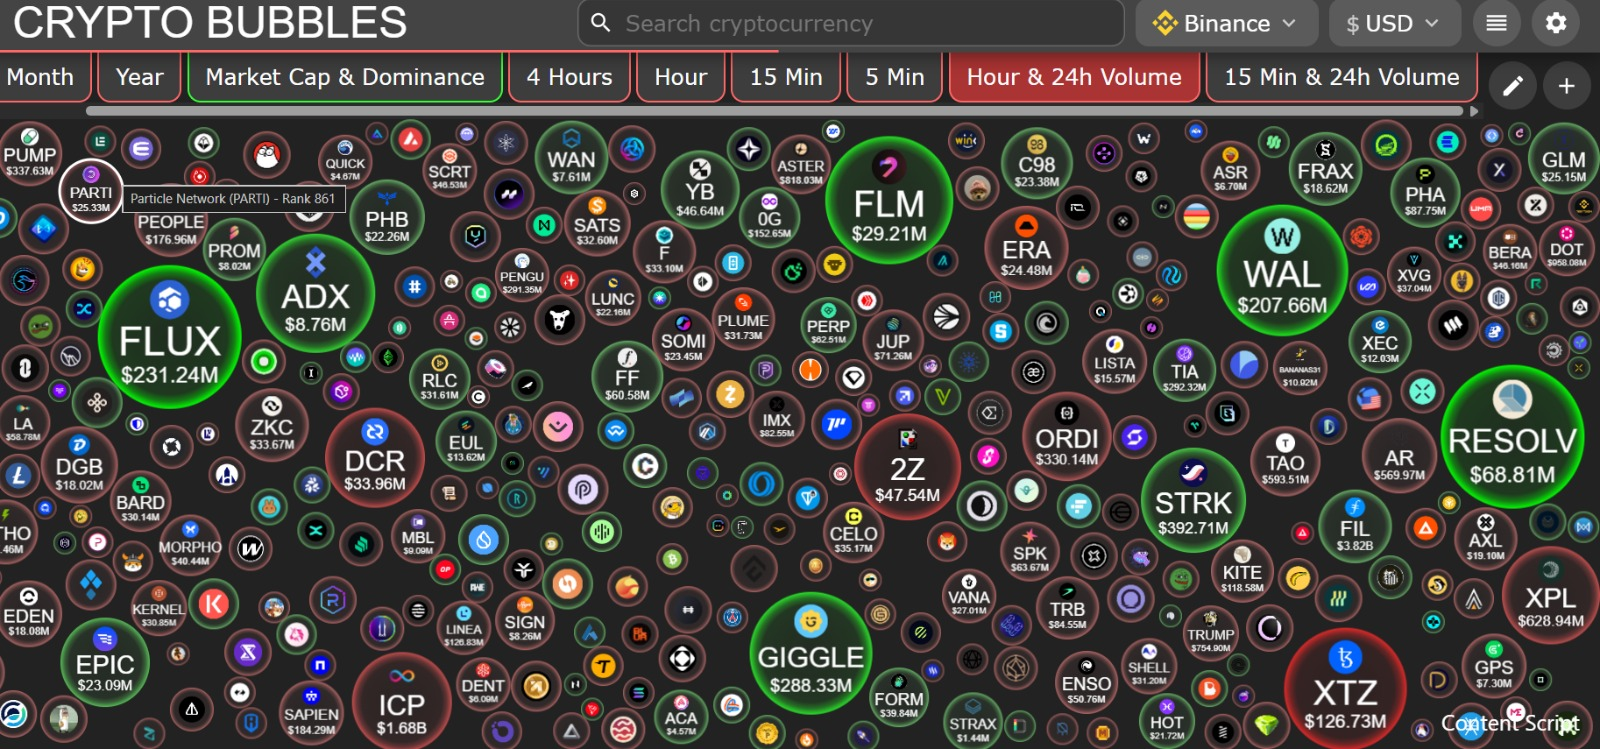Open the PHB bubble
The width and height of the screenshot is (1600, 749).
(387, 217)
